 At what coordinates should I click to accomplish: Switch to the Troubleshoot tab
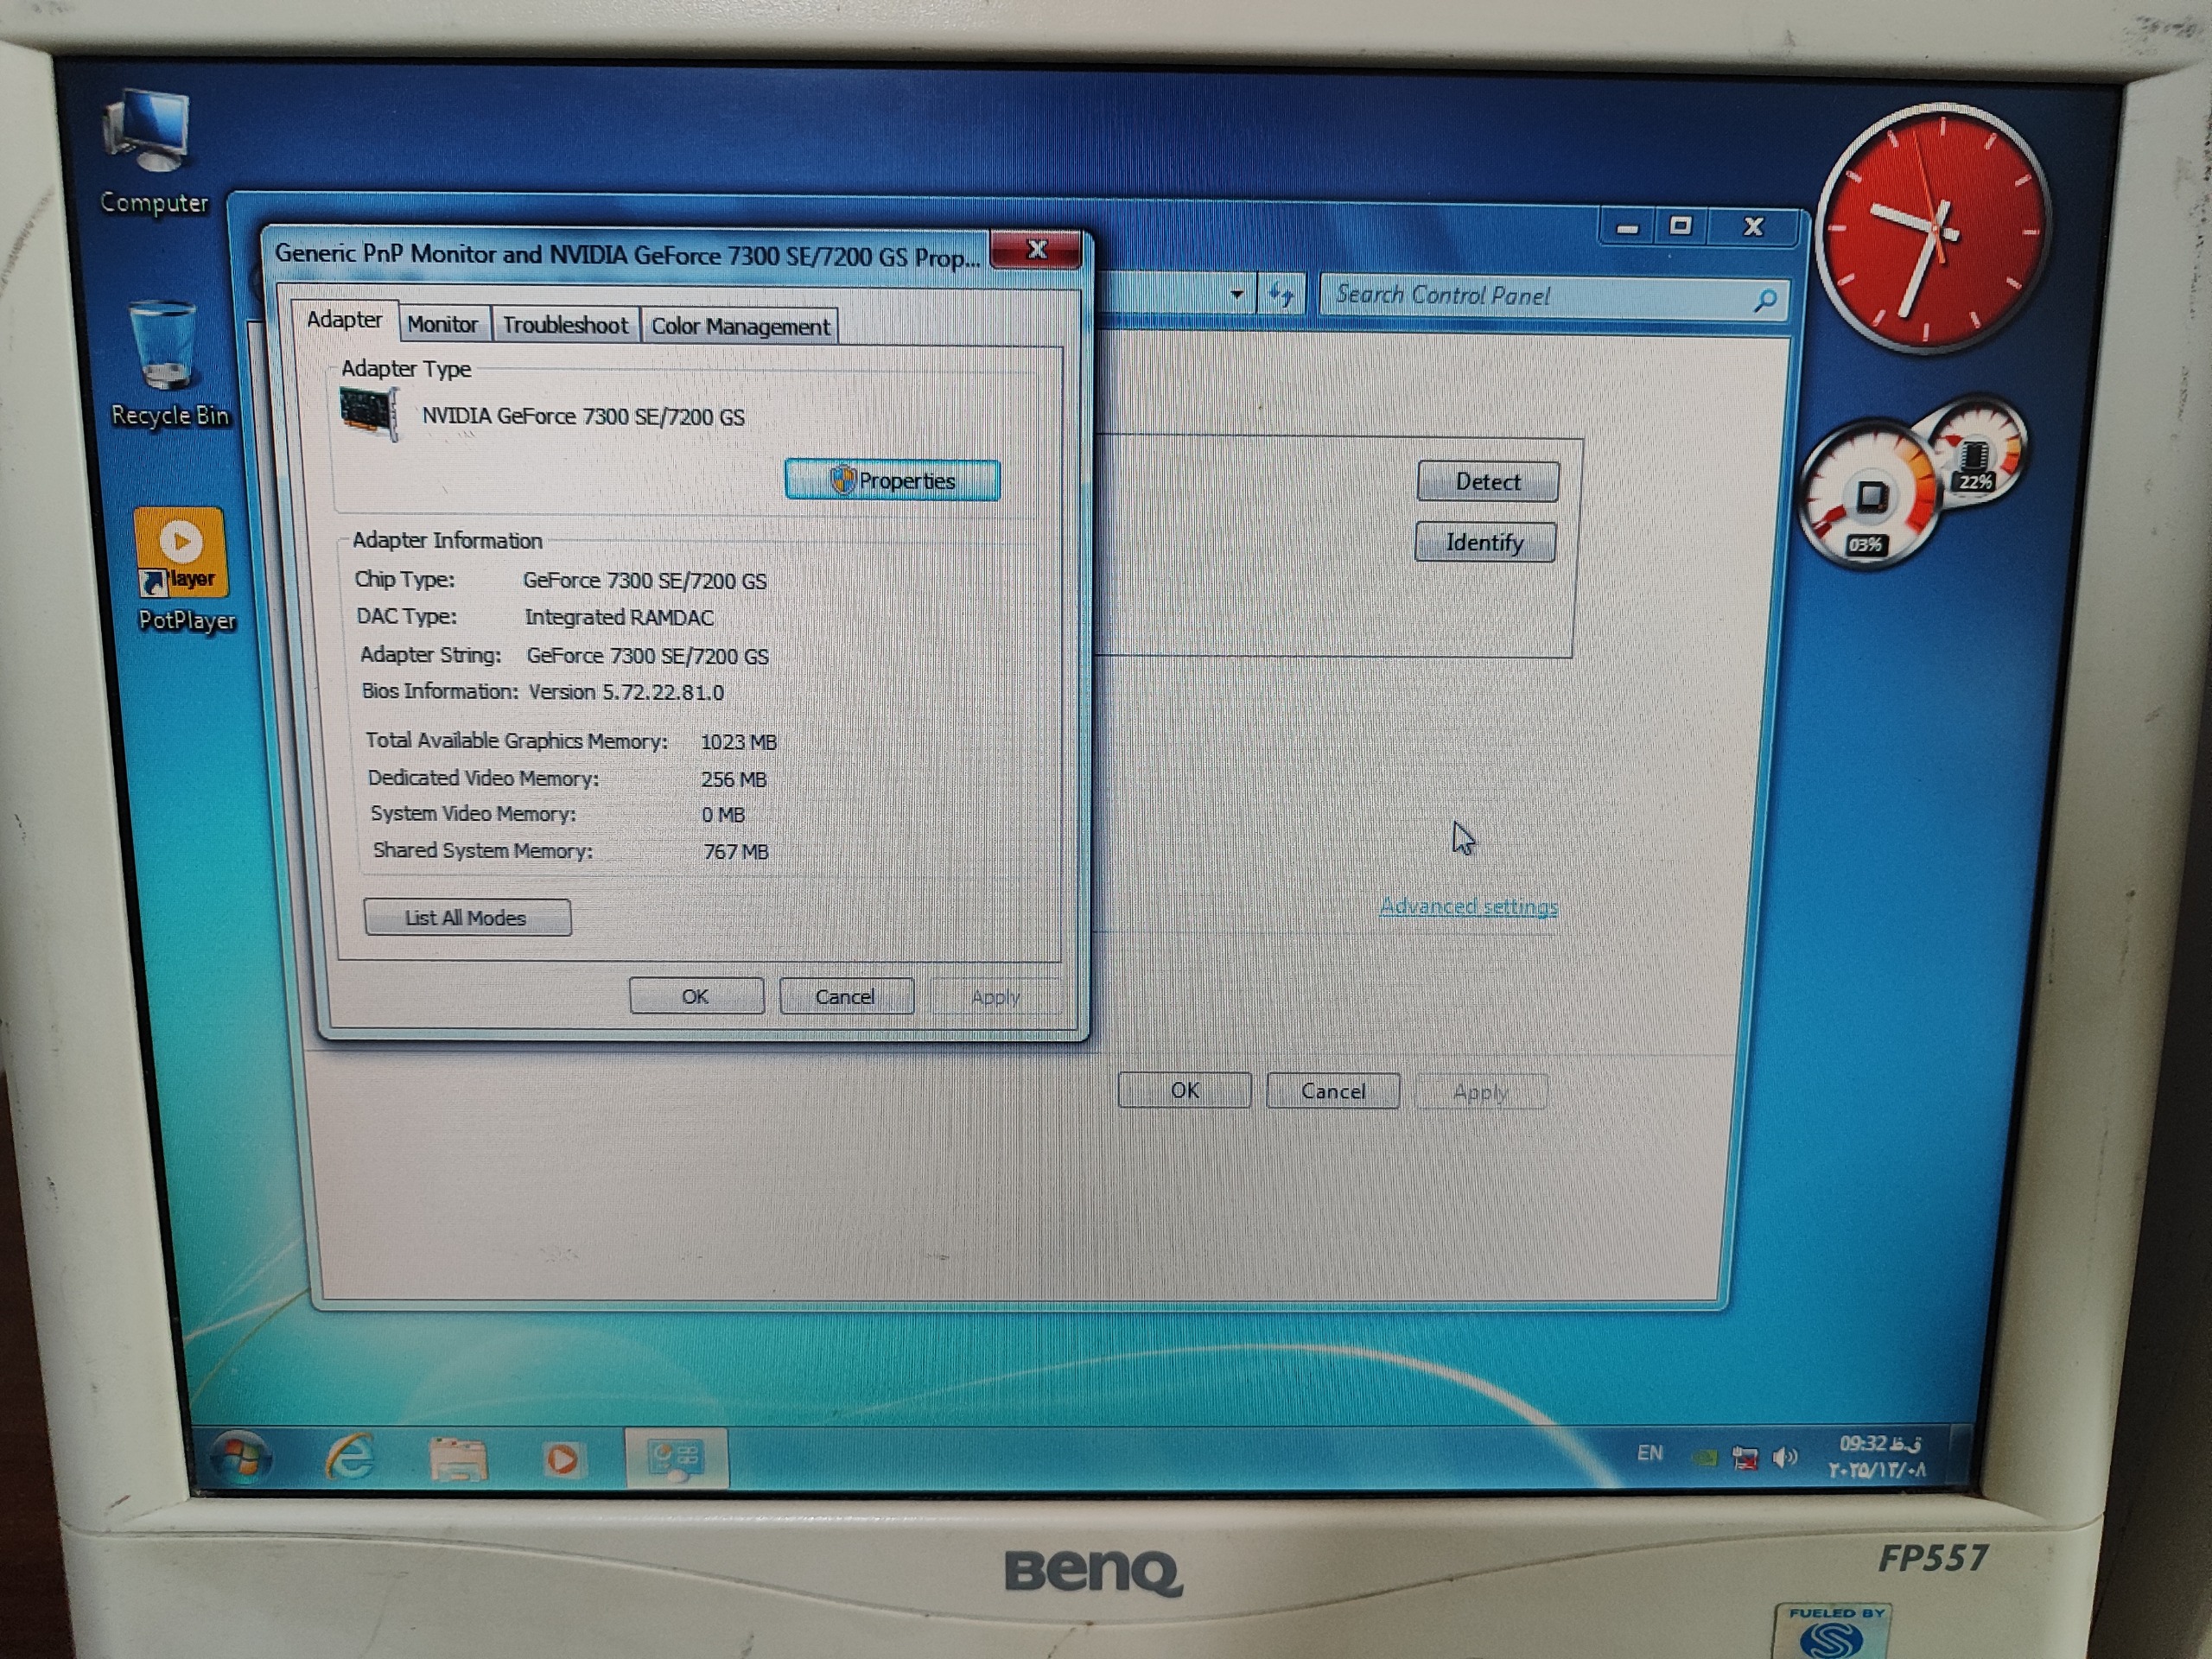[x=565, y=325]
